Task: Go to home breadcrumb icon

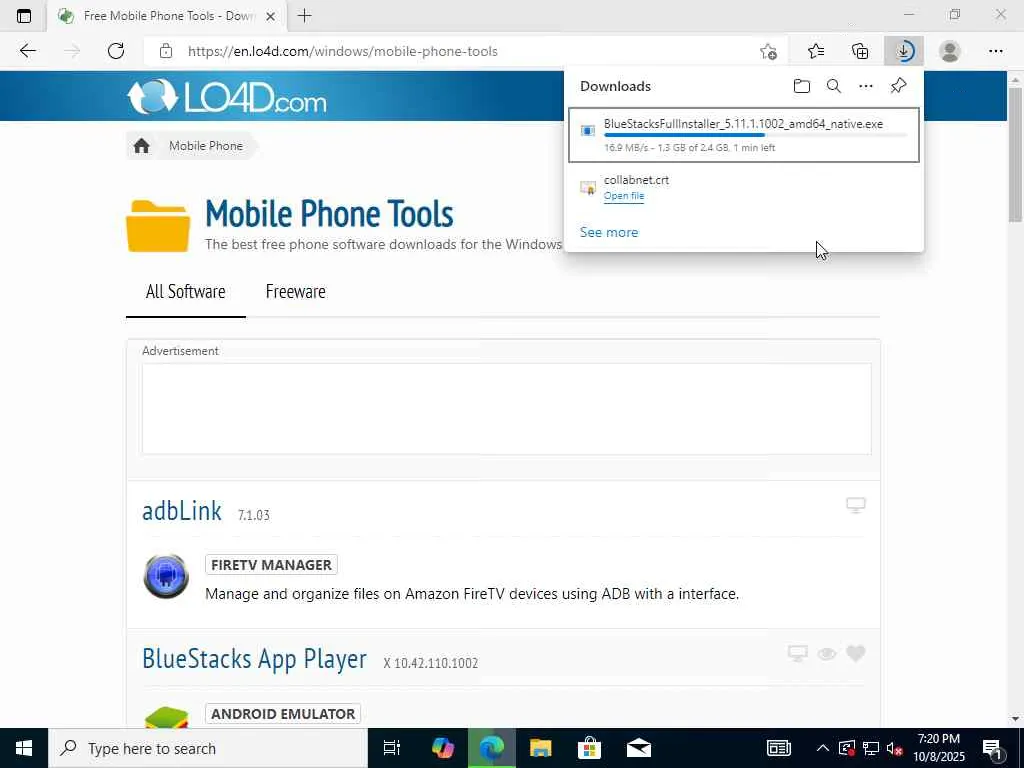Action: pyautogui.click(x=141, y=146)
